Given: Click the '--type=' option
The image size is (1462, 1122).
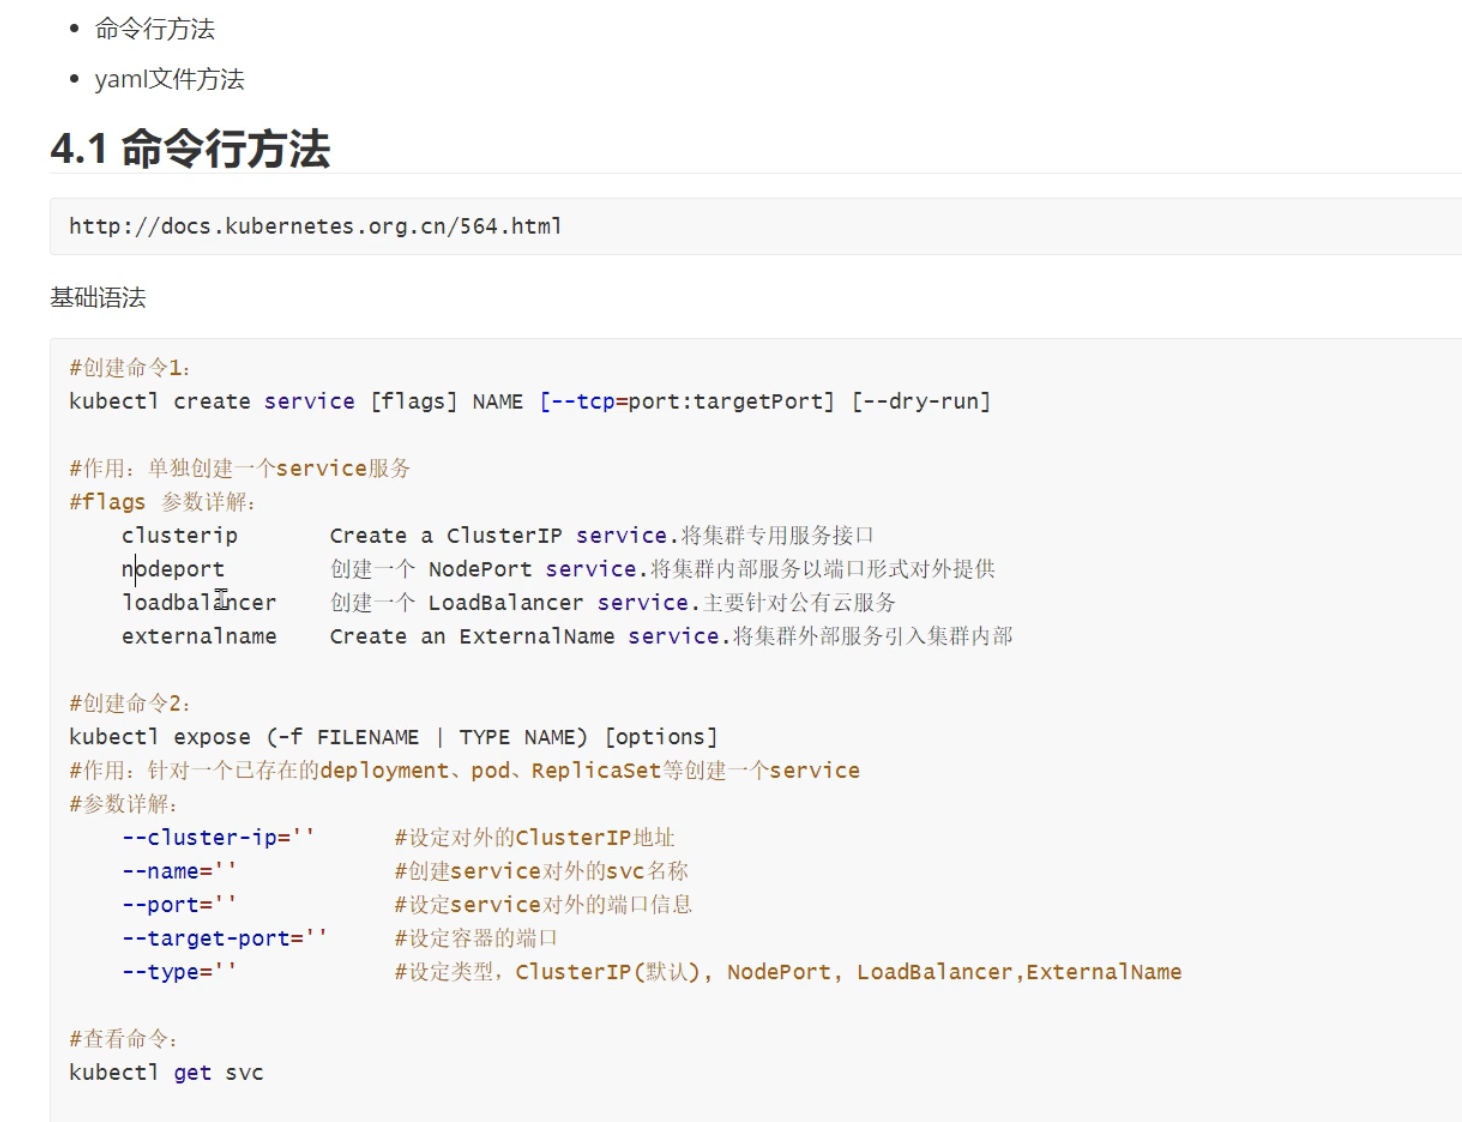Looking at the screenshot, I should click(179, 972).
